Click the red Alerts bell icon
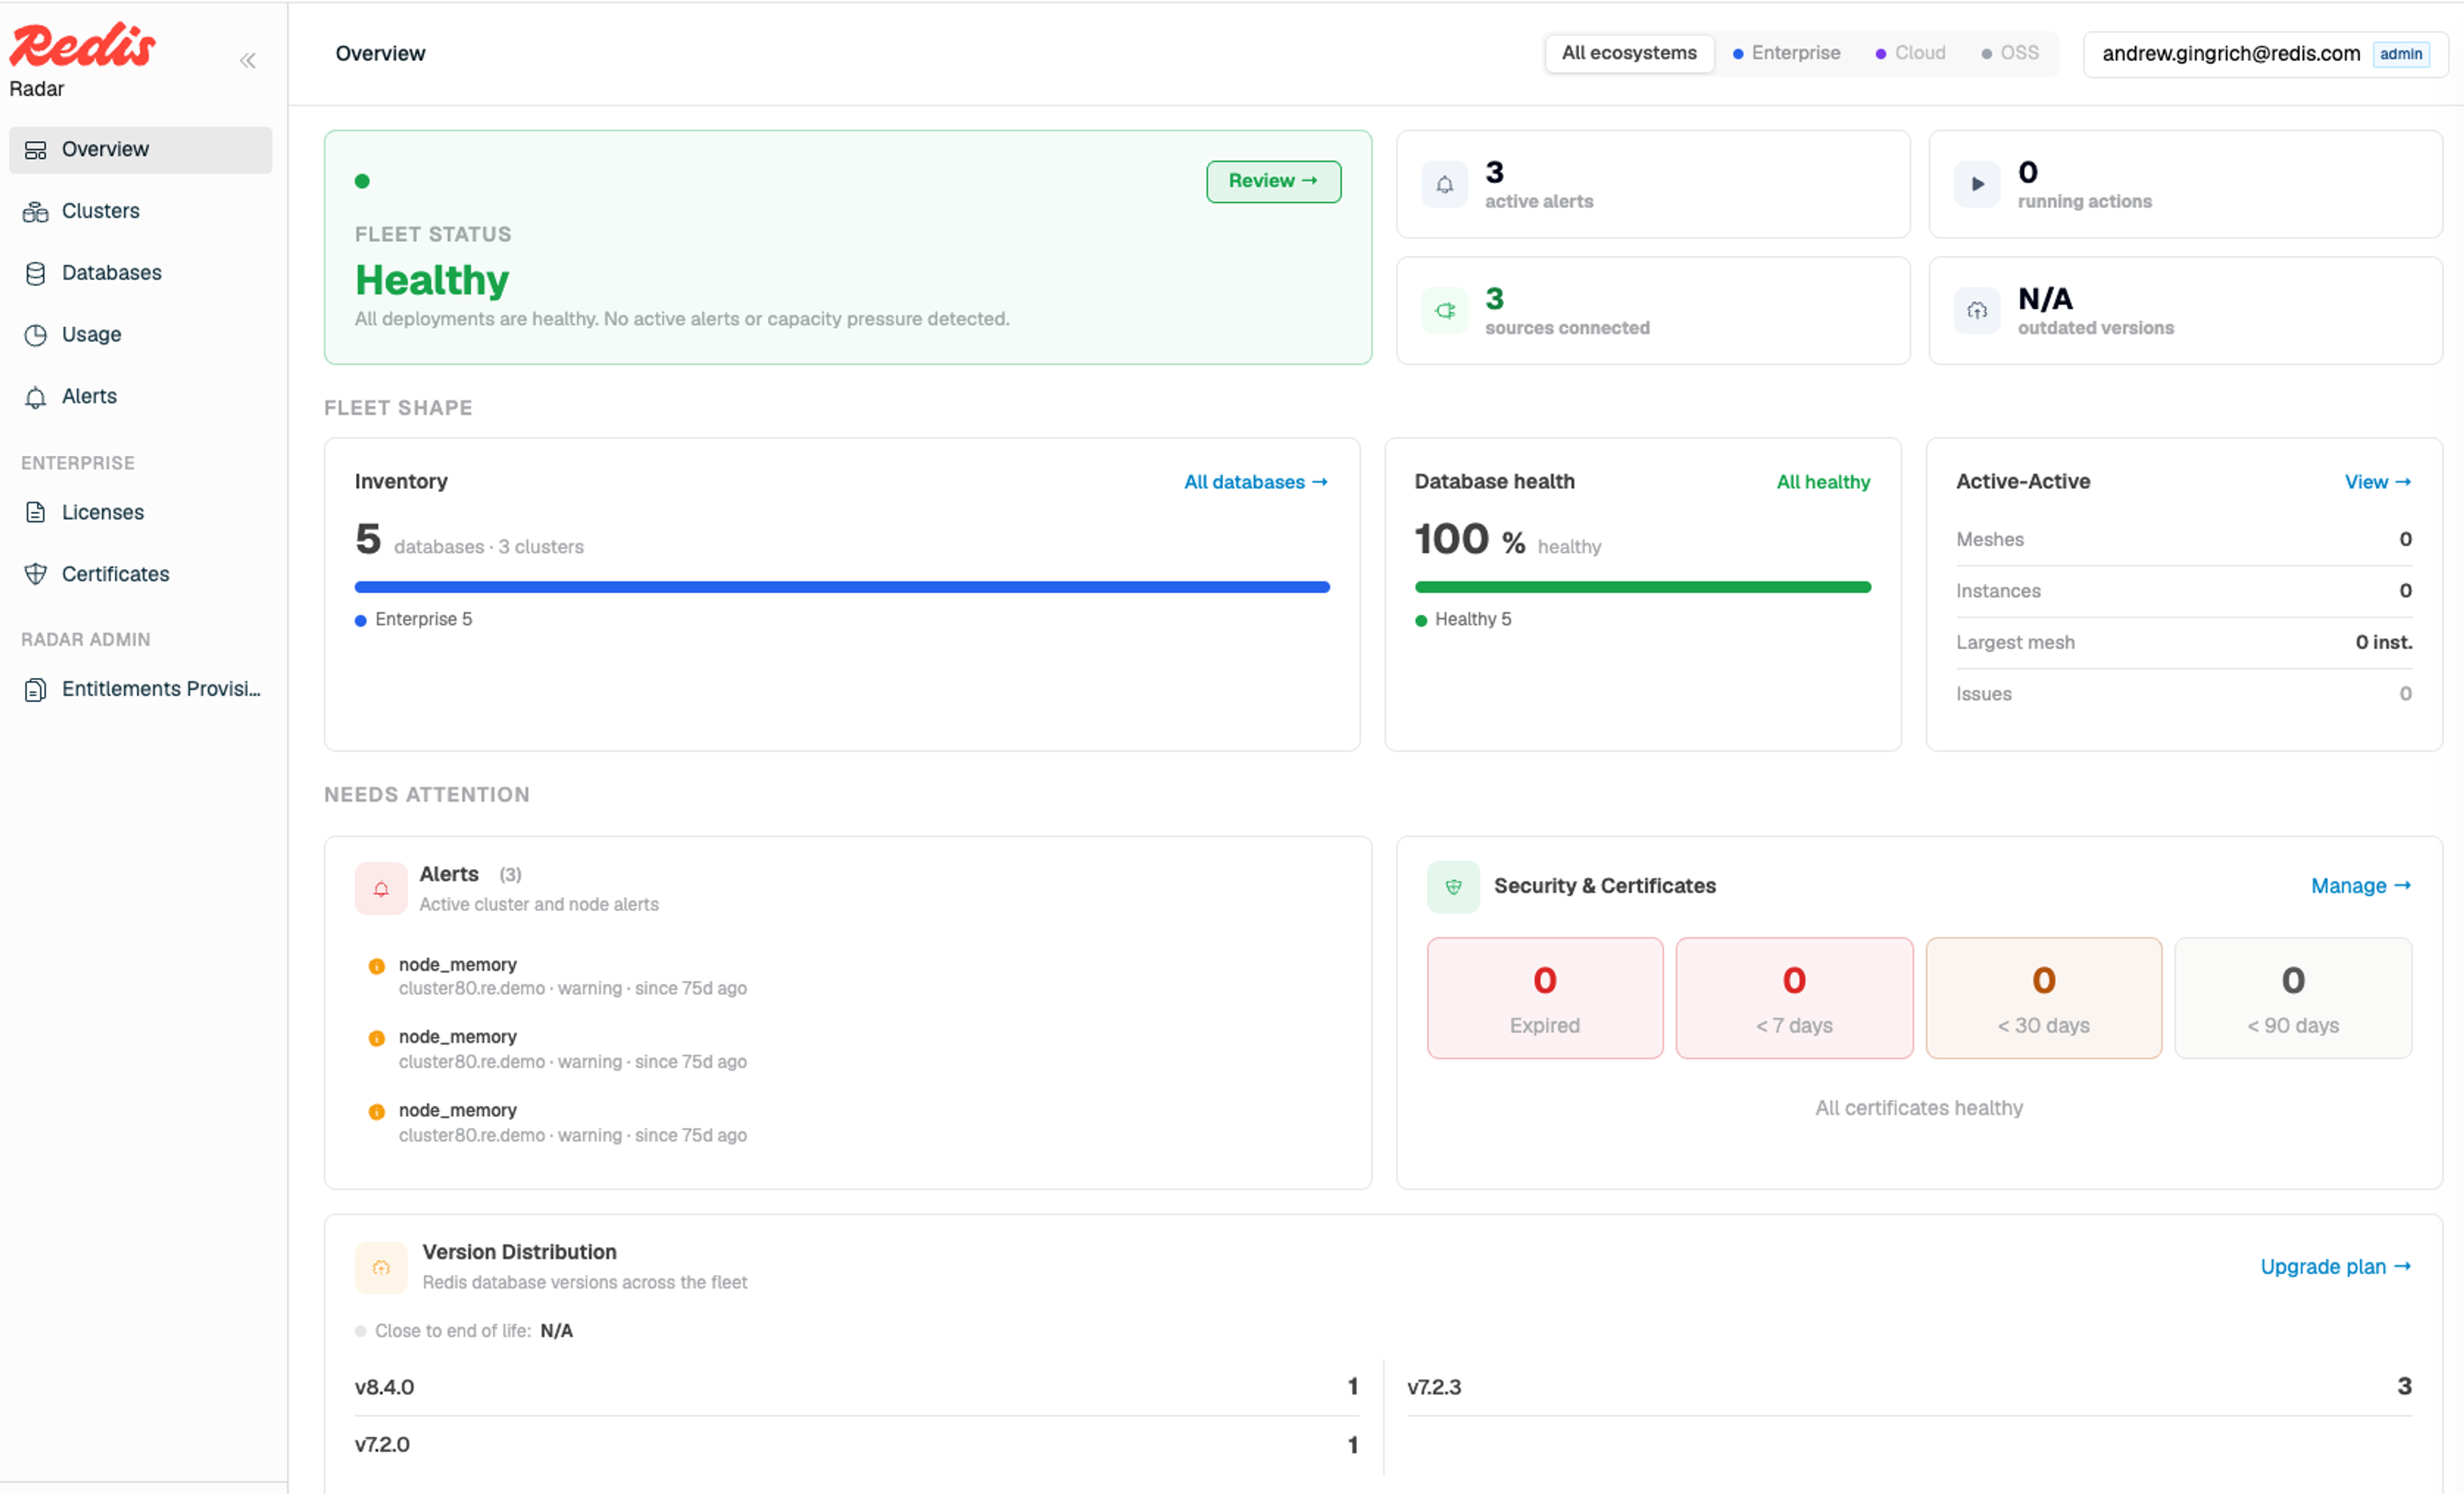The image size is (2464, 1494). pyautogui.click(x=381, y=889)
